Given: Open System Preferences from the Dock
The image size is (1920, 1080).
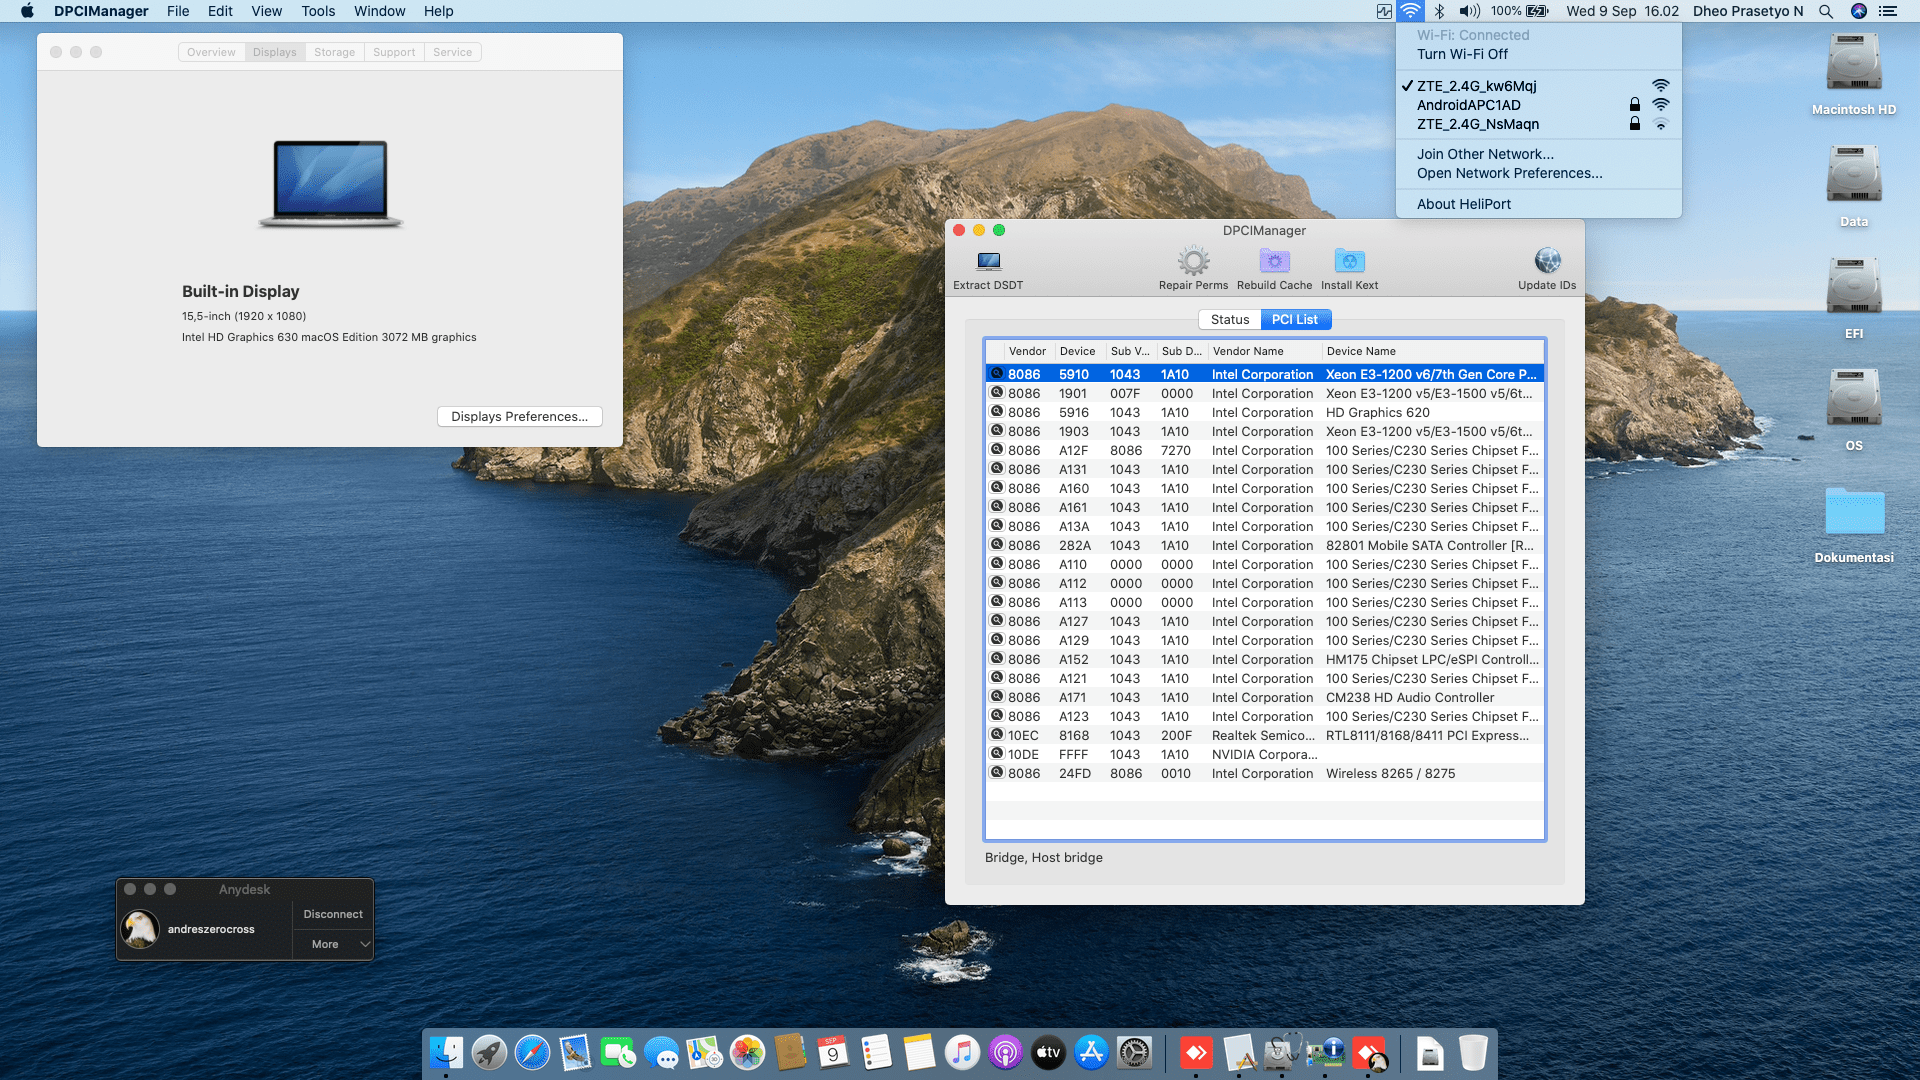Looking at the screenshot, I should click(1134, 1052).
